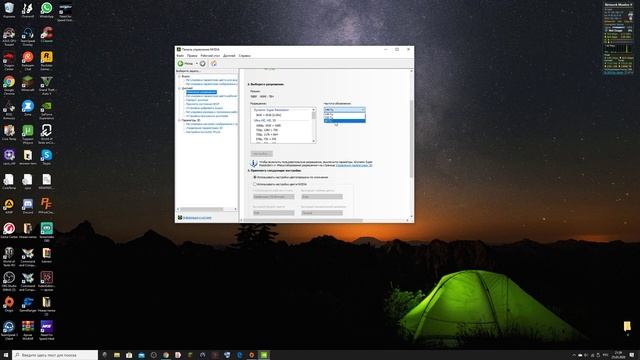Open Need for Speed Heat bottom-row icon

pos(47,330)
